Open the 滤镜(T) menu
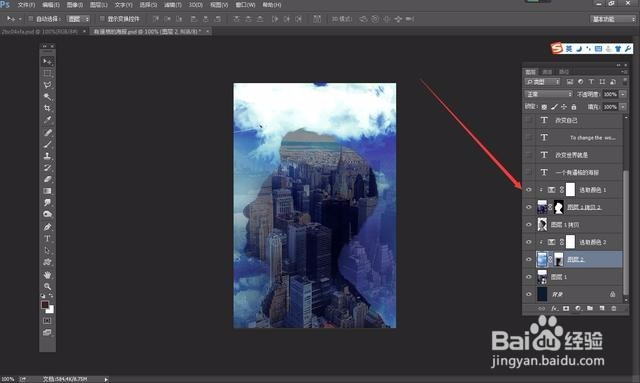This screenshot has width=640, height=383. click(173, 5)
